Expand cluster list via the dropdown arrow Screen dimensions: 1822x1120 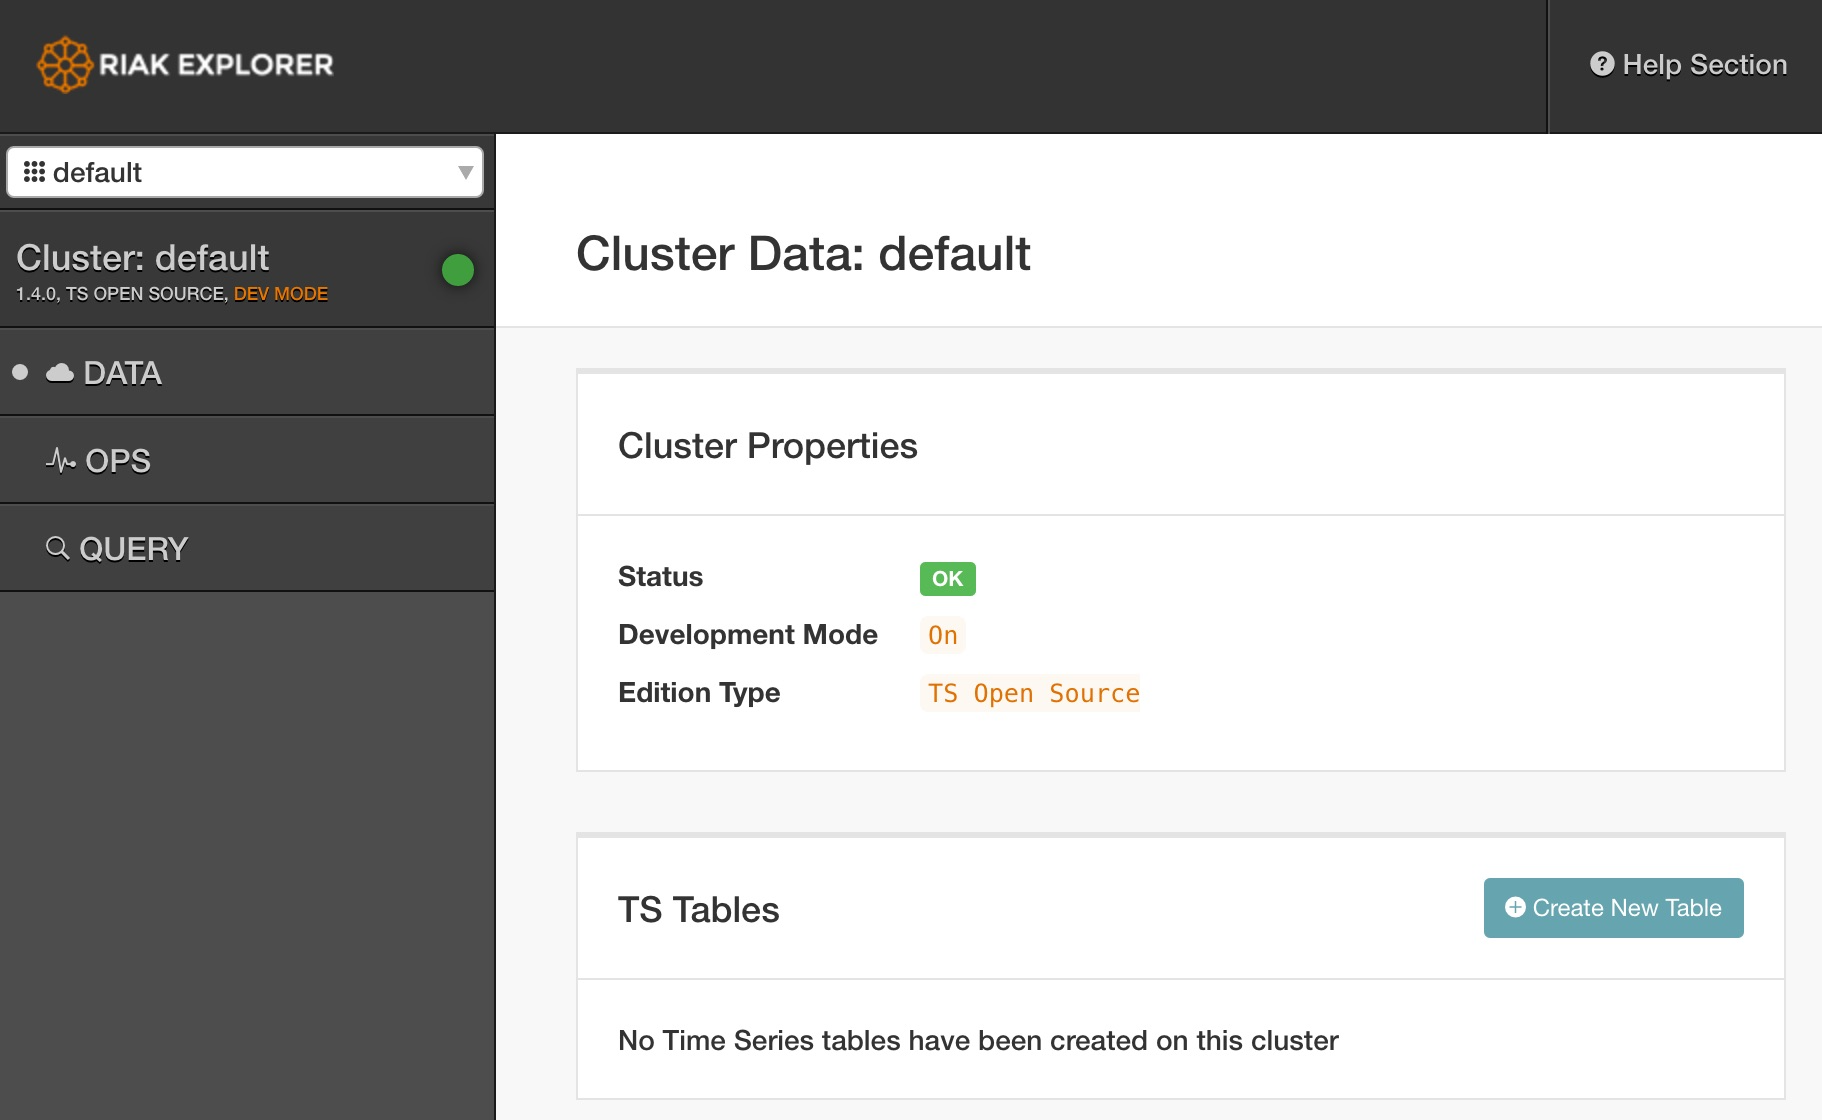[465, 172]
